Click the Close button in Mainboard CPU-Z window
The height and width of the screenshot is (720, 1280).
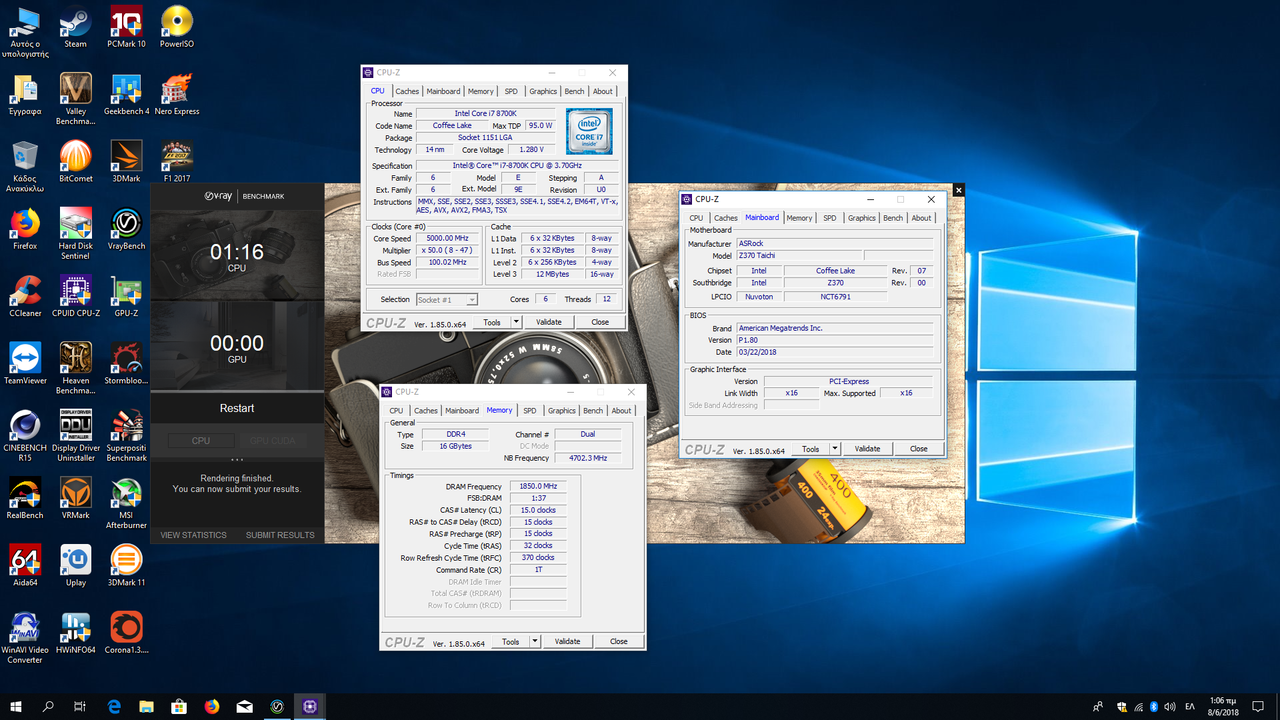919,449
